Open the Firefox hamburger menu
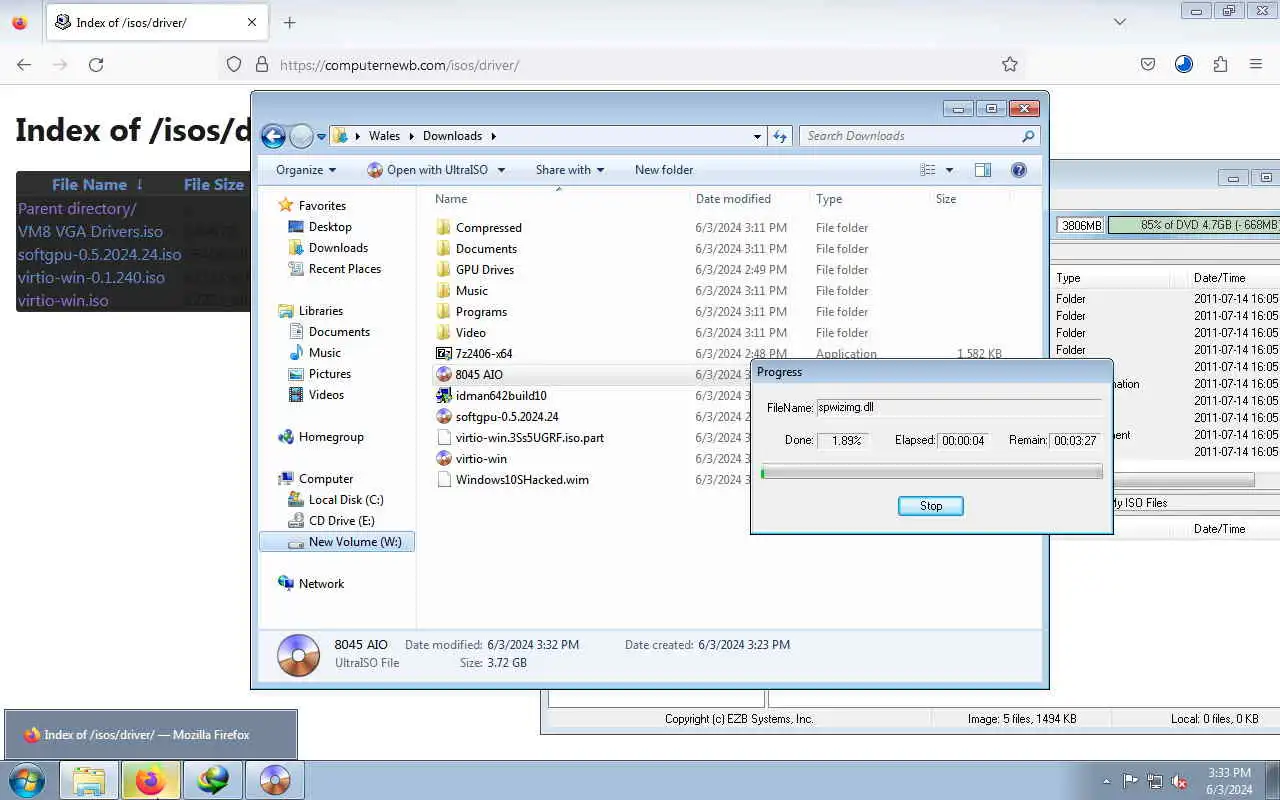 click(1256, 64)
